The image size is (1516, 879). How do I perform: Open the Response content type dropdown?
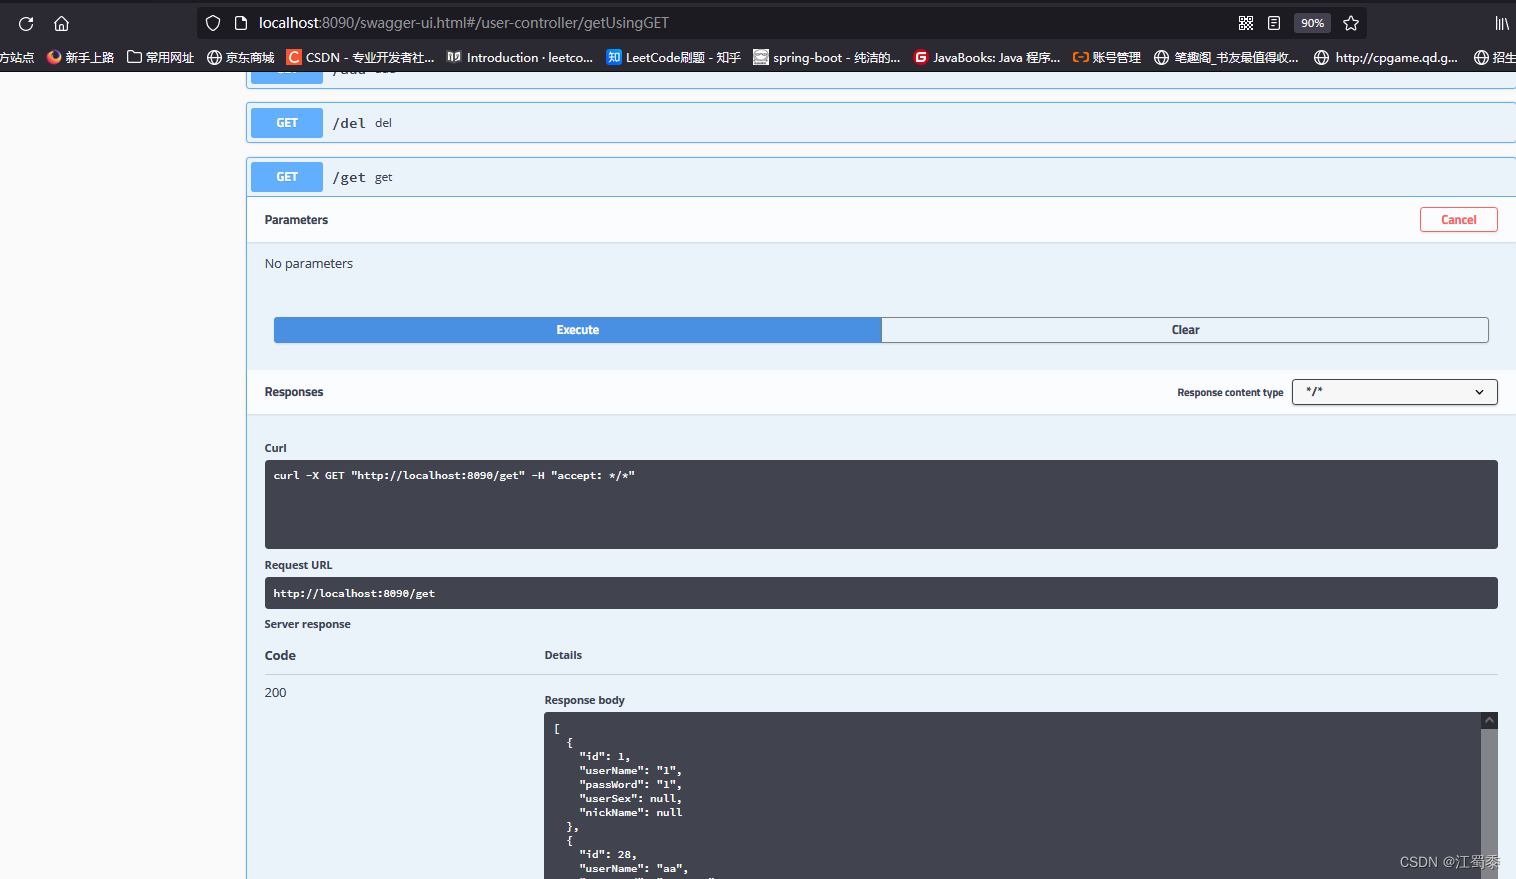pos(1394,392)
